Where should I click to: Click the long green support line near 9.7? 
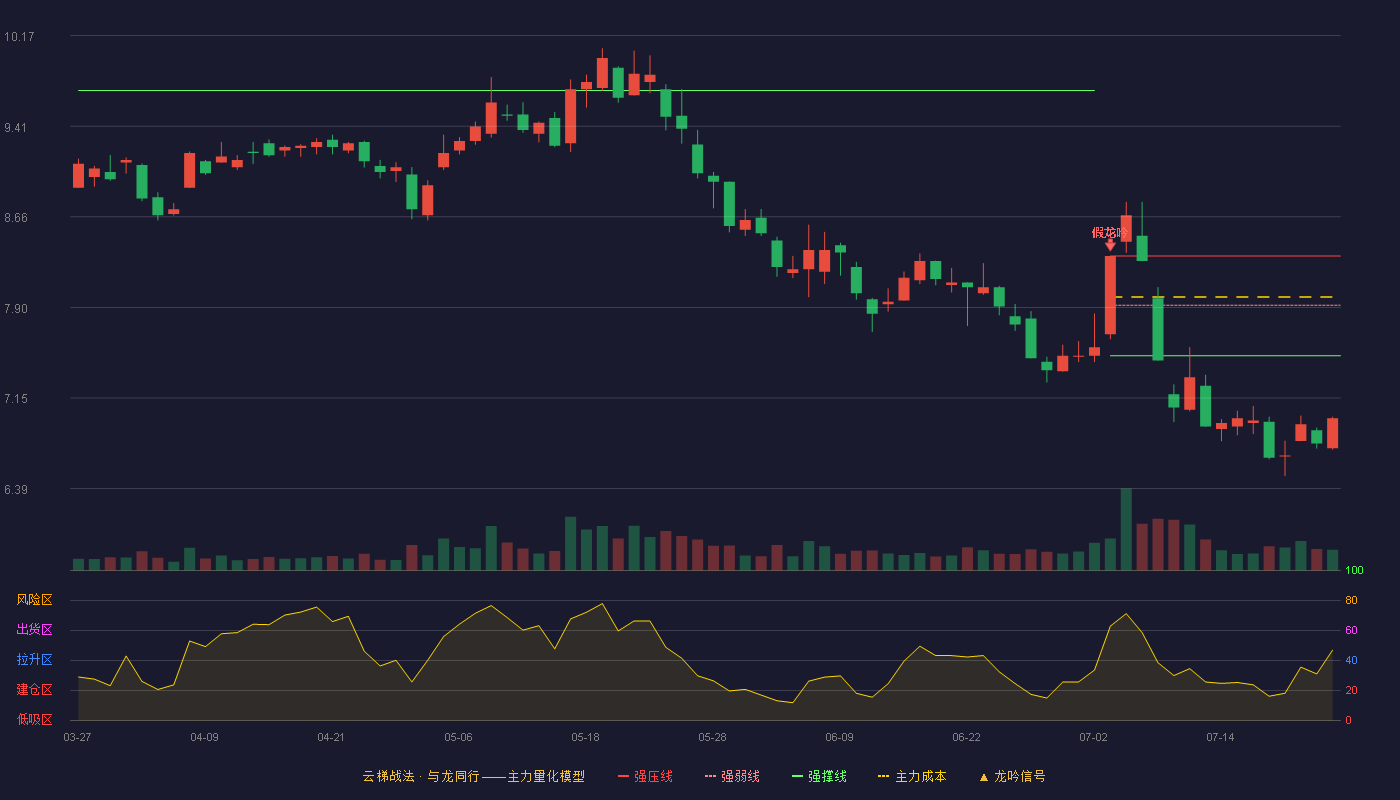click(586, 91)
